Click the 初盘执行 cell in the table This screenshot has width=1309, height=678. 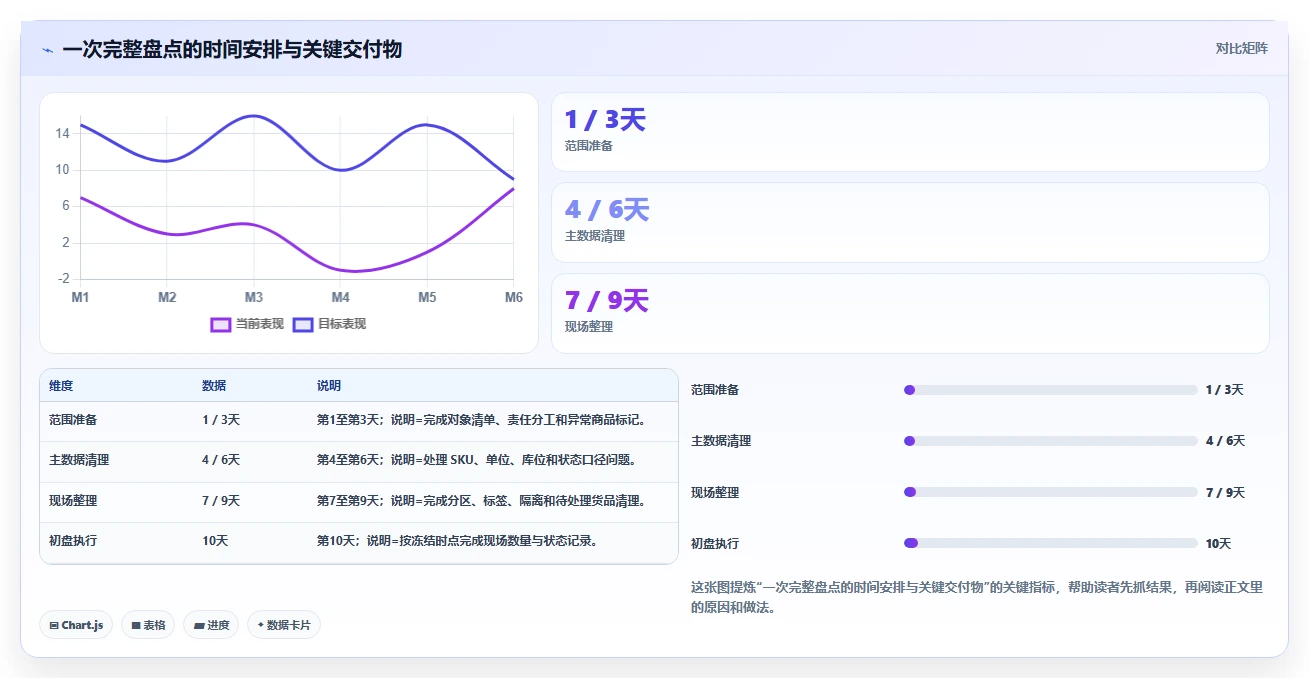(73, 540)
